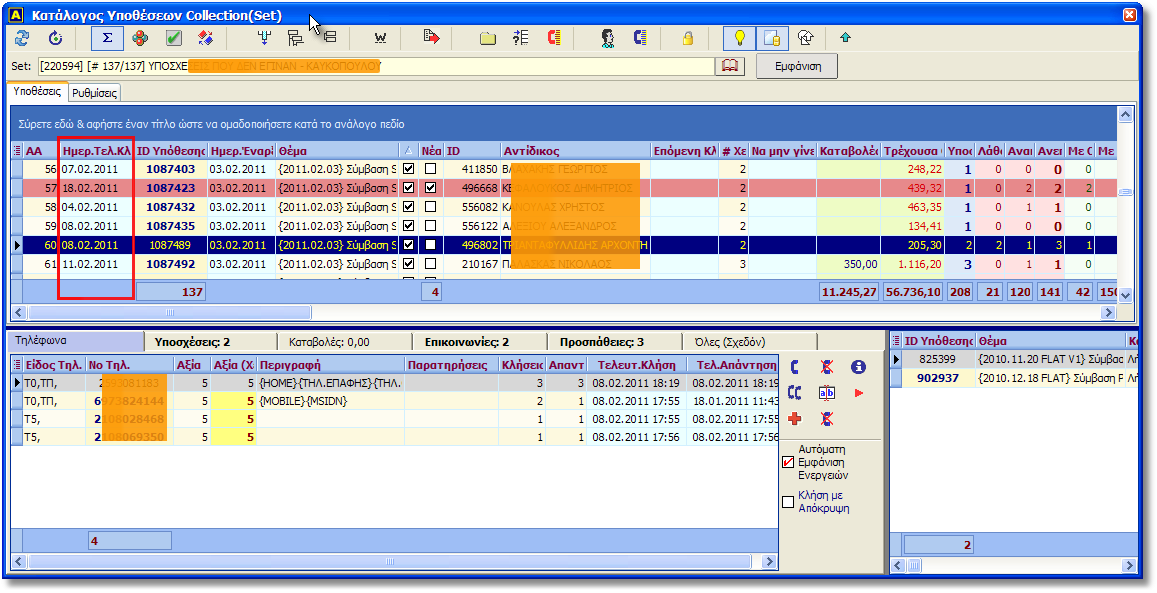Sort phones by the Είδος Τηλ. header
Screen dimensions: 1157x593
(x=54, y=364)
